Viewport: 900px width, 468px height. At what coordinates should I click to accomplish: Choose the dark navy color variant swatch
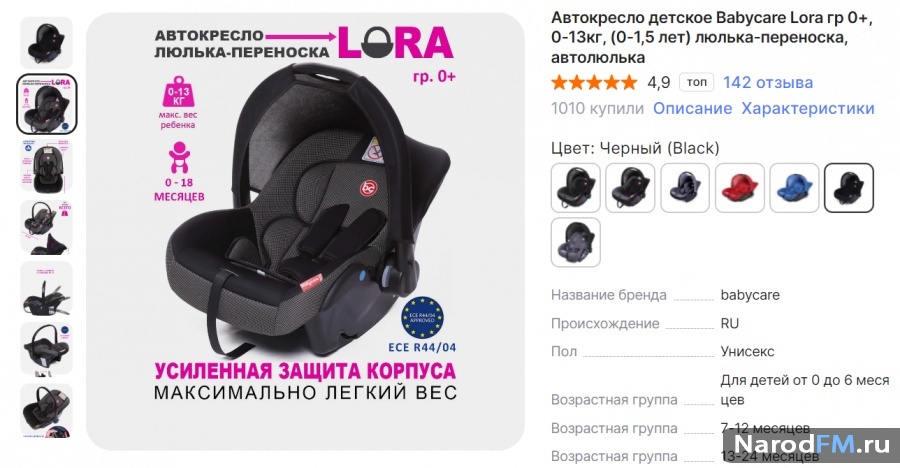tap(685, 188)
